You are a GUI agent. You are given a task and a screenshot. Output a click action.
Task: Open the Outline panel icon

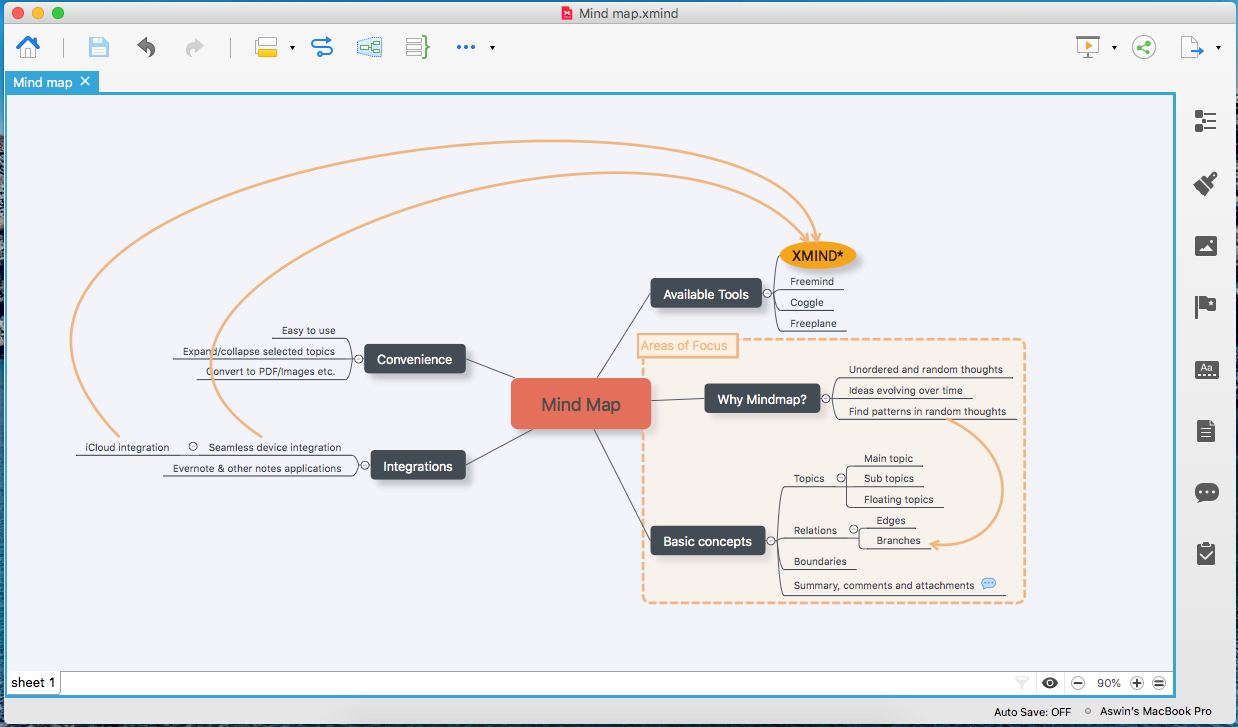tap(1206, 121)
